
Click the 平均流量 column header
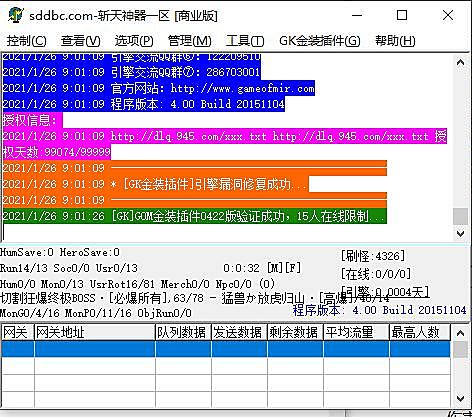(x=356, y=332)
